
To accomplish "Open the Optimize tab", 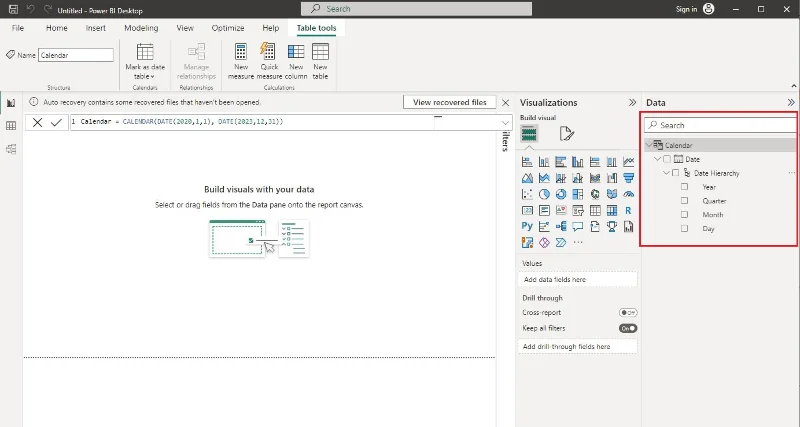I will (x=228, y=28).
